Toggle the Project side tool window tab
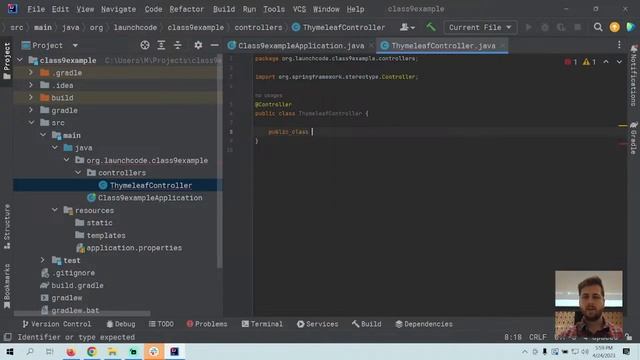The image size is (640, 360). [7, 61]
